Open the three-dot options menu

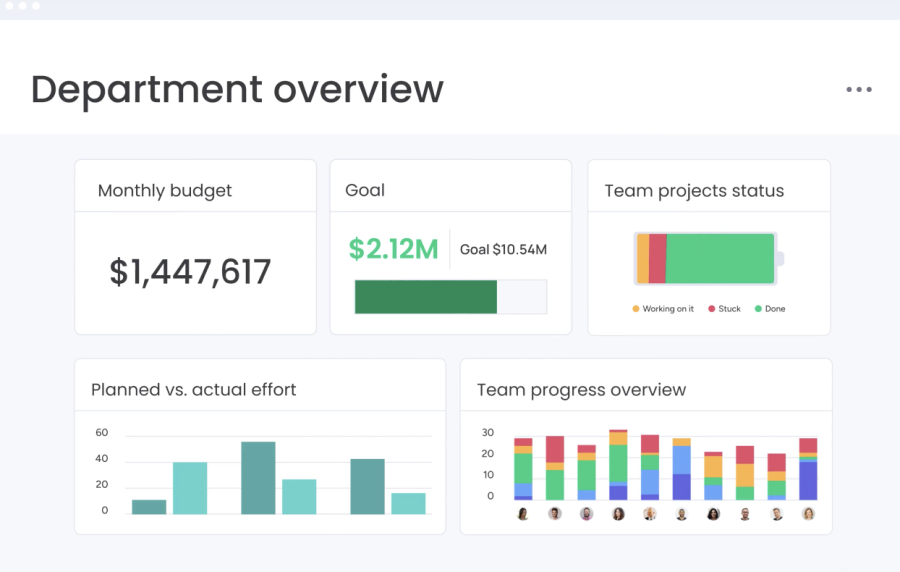coord(859,90)
